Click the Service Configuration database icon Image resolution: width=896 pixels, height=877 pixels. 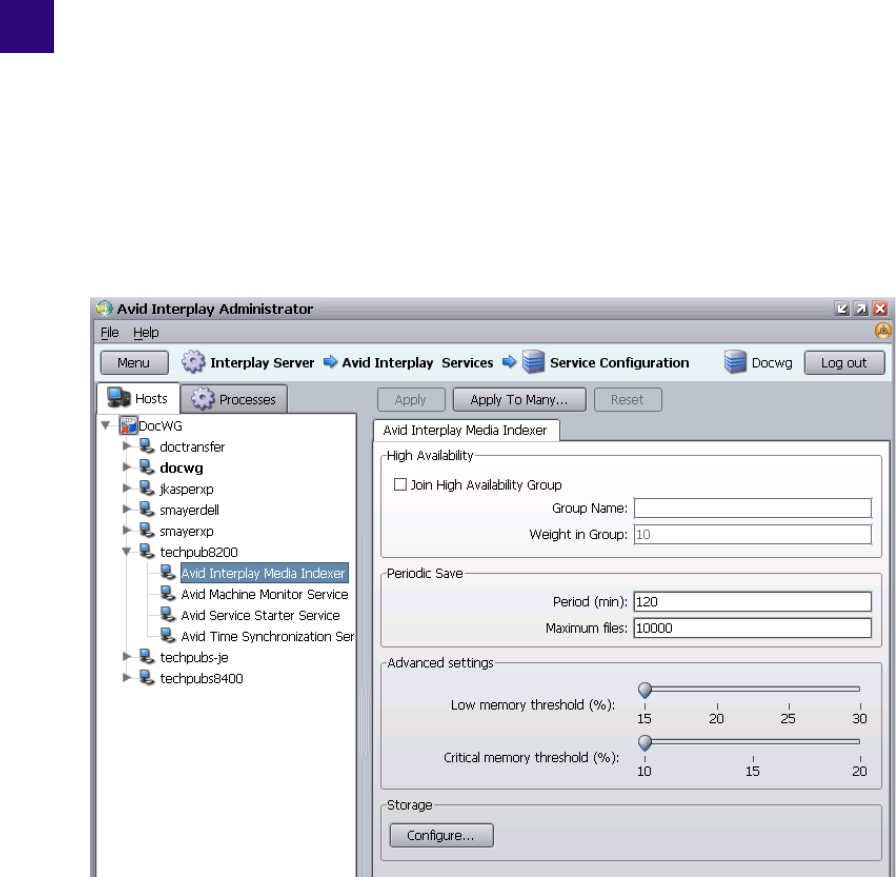533,362
